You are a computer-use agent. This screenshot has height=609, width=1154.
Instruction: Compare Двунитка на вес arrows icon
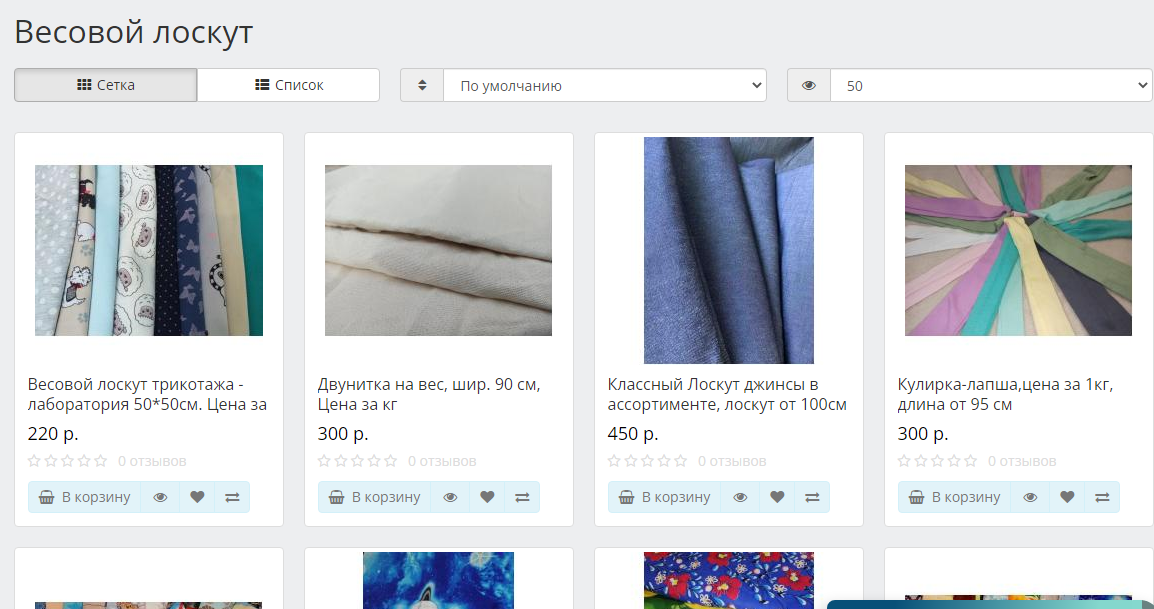coord(523,497)
